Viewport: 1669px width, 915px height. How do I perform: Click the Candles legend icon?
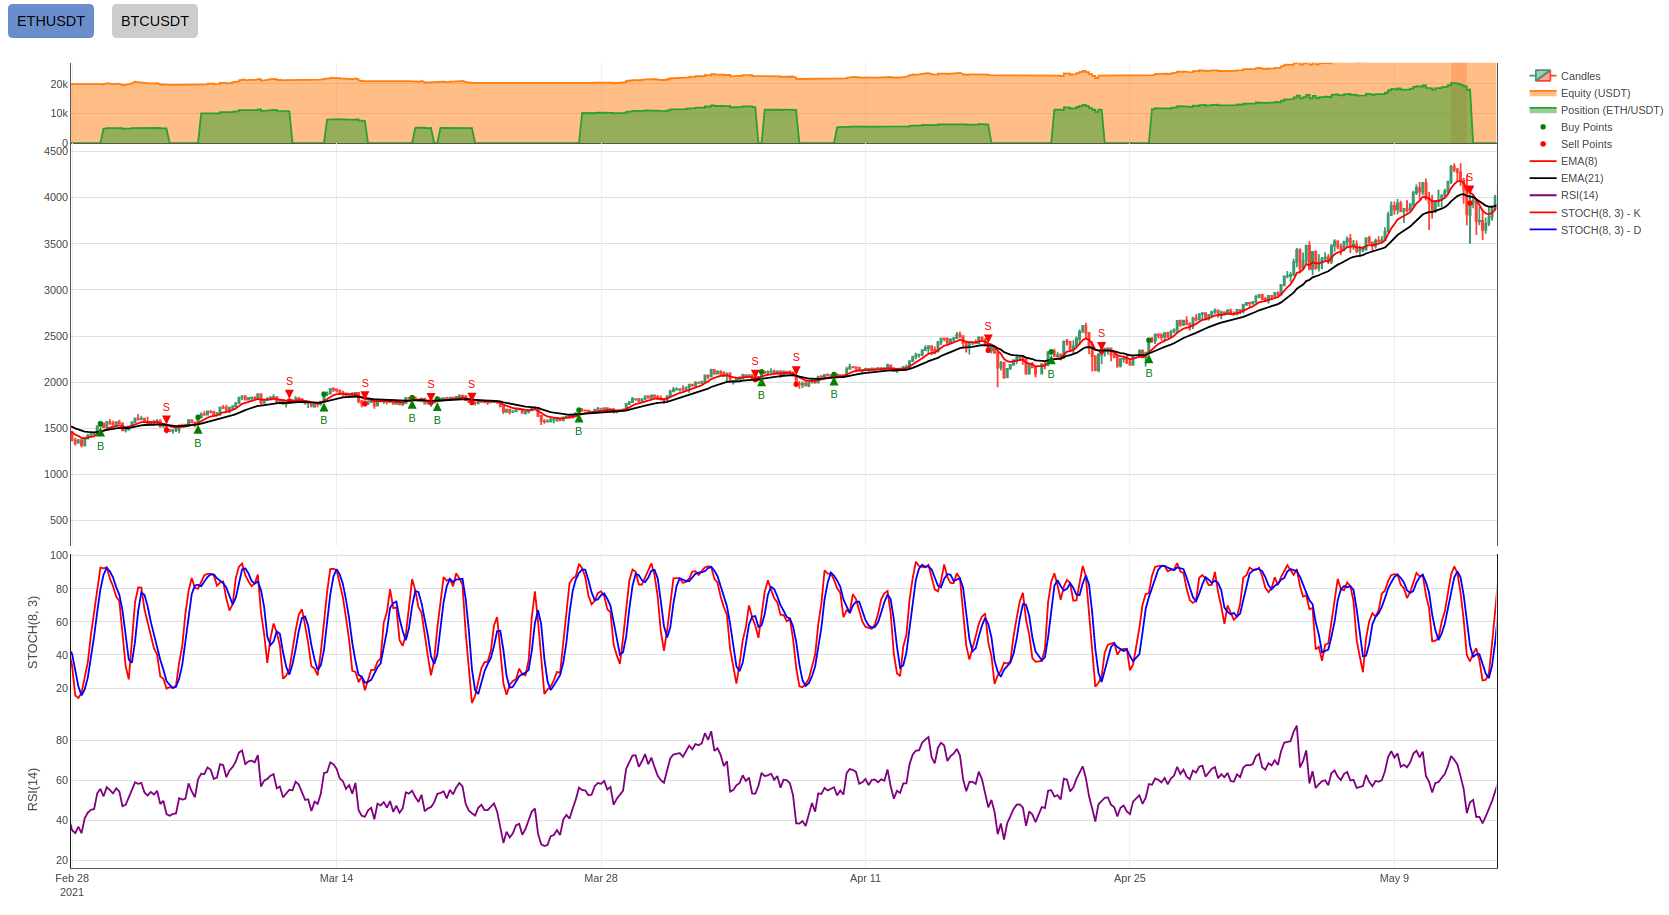tap(1542, 76)
